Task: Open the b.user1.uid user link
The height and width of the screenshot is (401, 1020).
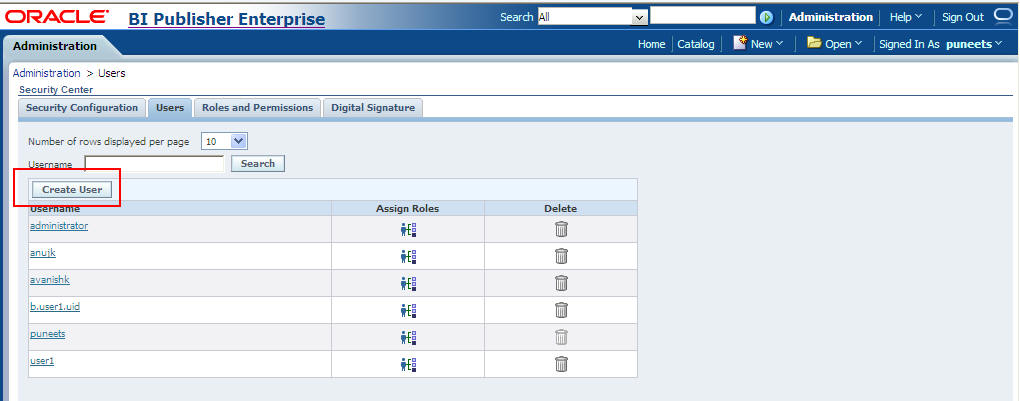Action: (x=55, y=307)
